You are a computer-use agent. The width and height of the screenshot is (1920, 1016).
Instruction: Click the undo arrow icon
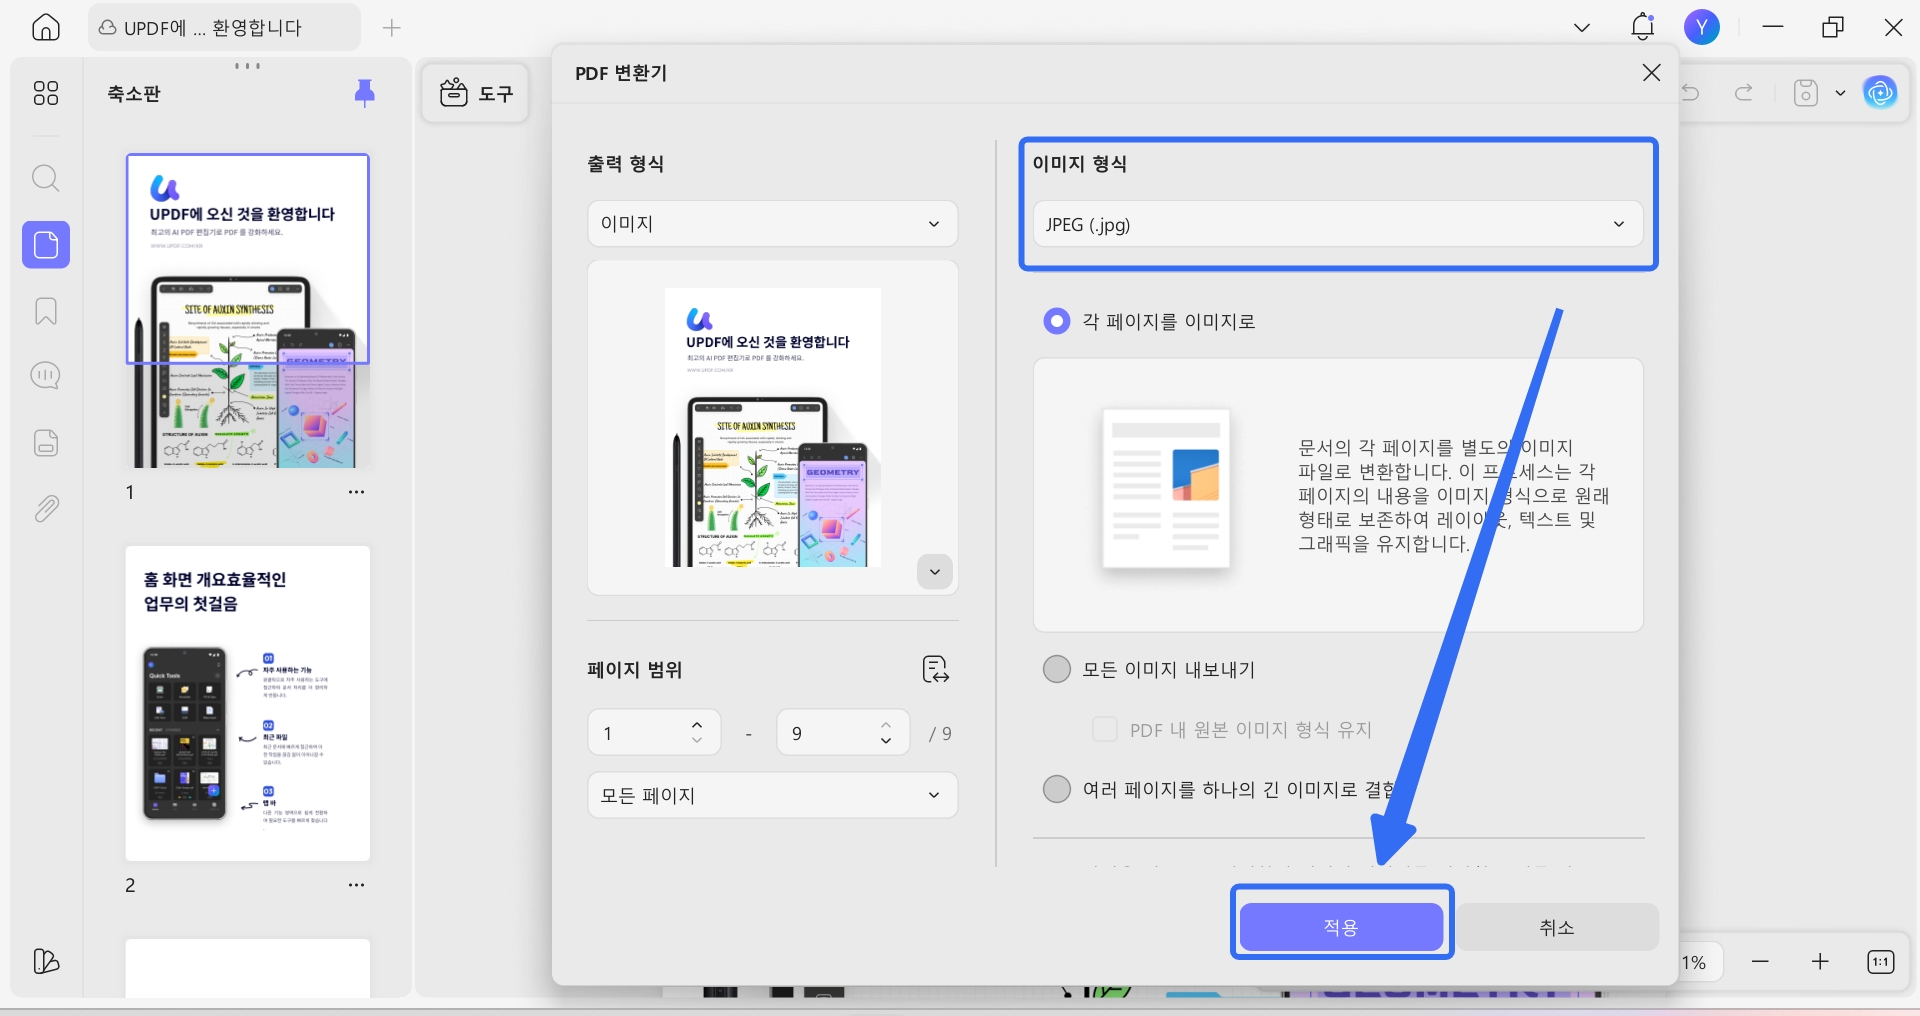1691,93
